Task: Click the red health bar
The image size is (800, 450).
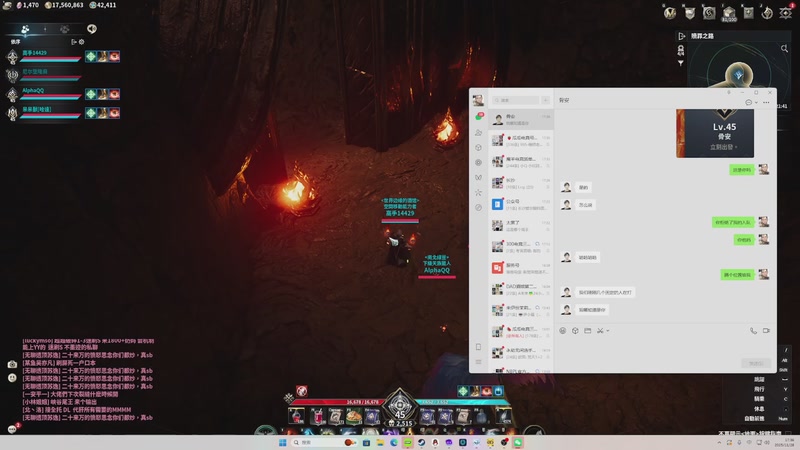Action: click(x=338, y=402)
